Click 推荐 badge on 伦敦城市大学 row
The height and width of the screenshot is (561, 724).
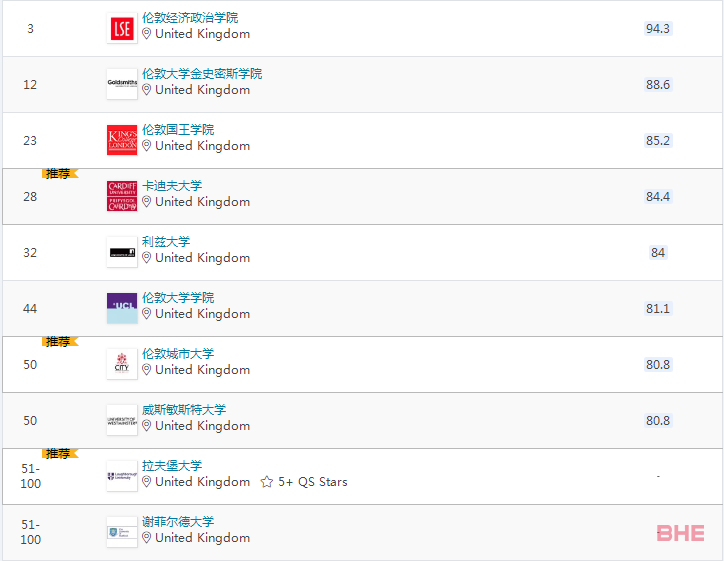(x=60, y=342)
